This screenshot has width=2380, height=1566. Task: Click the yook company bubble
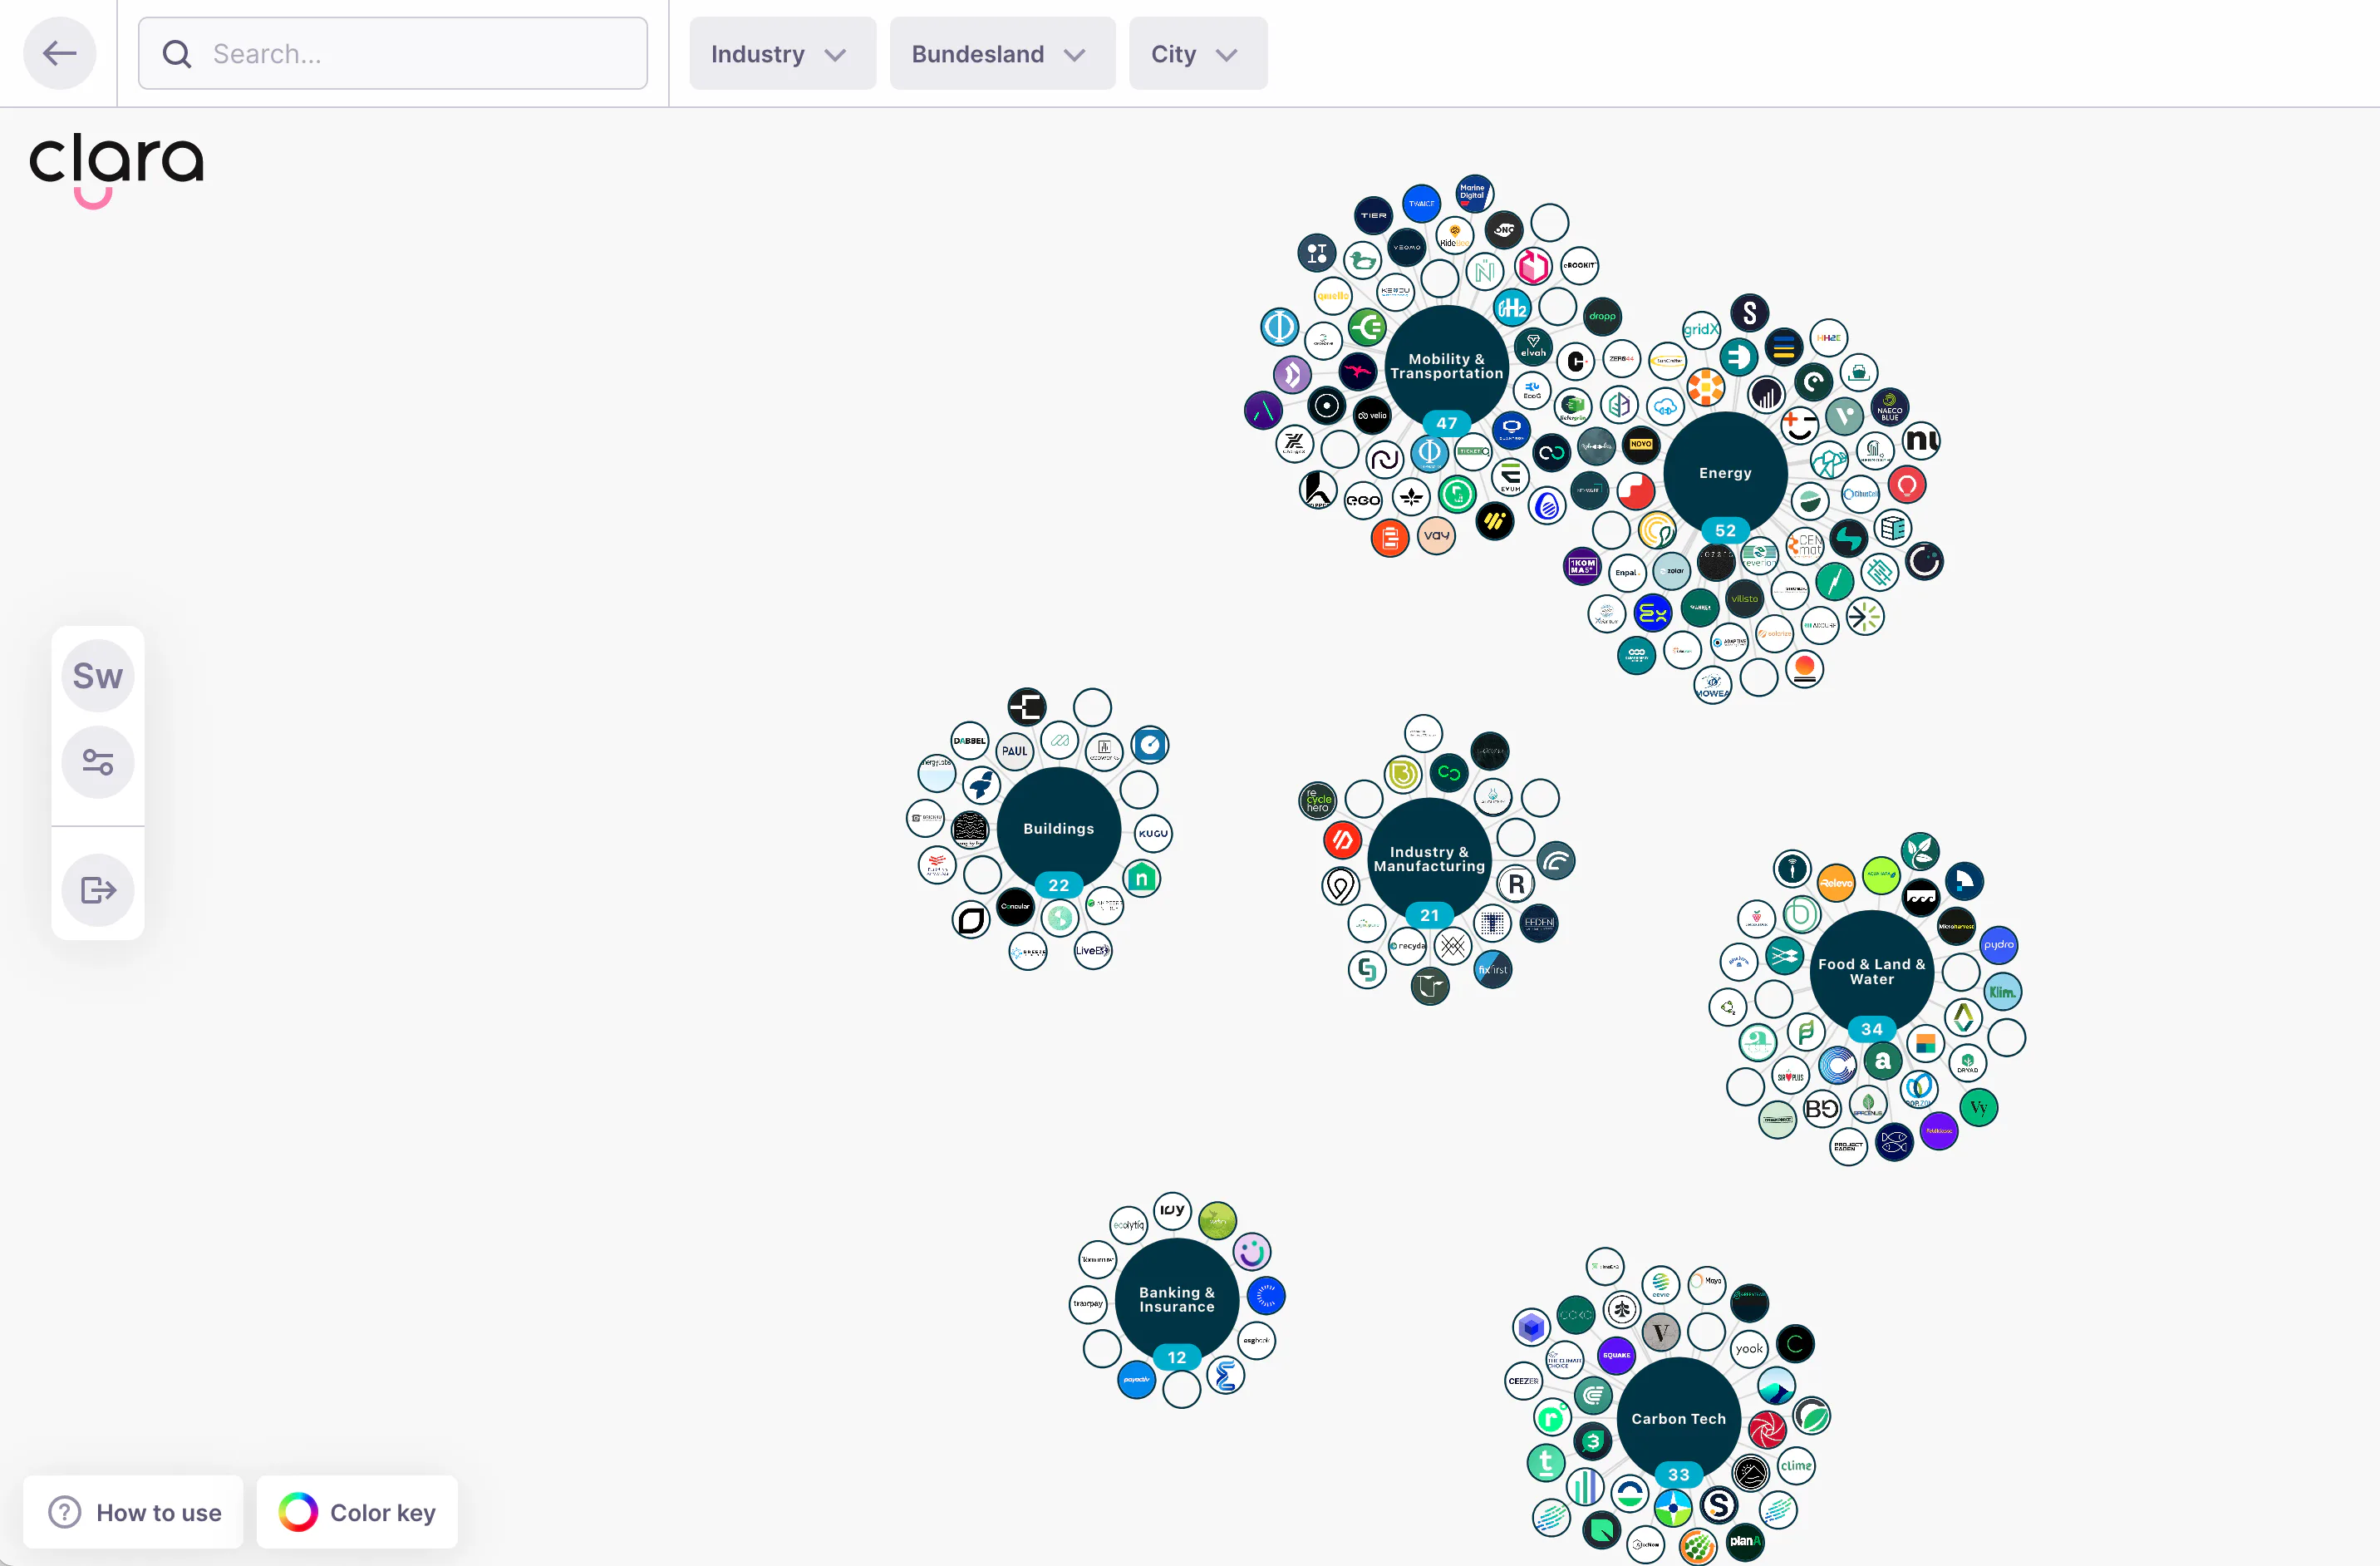coord(1750,1349)
